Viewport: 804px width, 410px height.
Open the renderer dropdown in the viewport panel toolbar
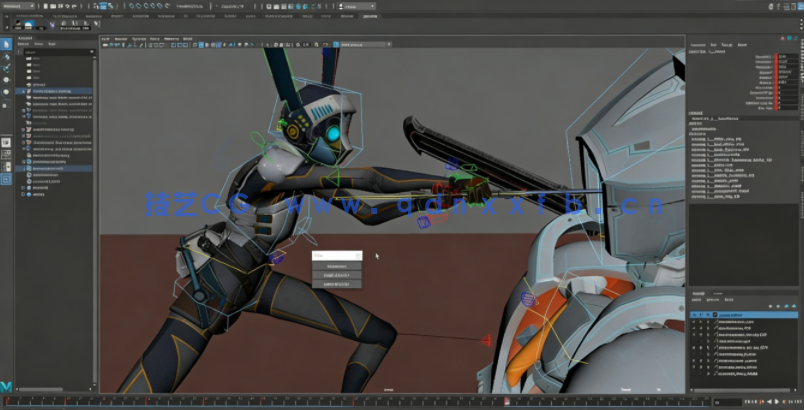click(x=364, y=45)
